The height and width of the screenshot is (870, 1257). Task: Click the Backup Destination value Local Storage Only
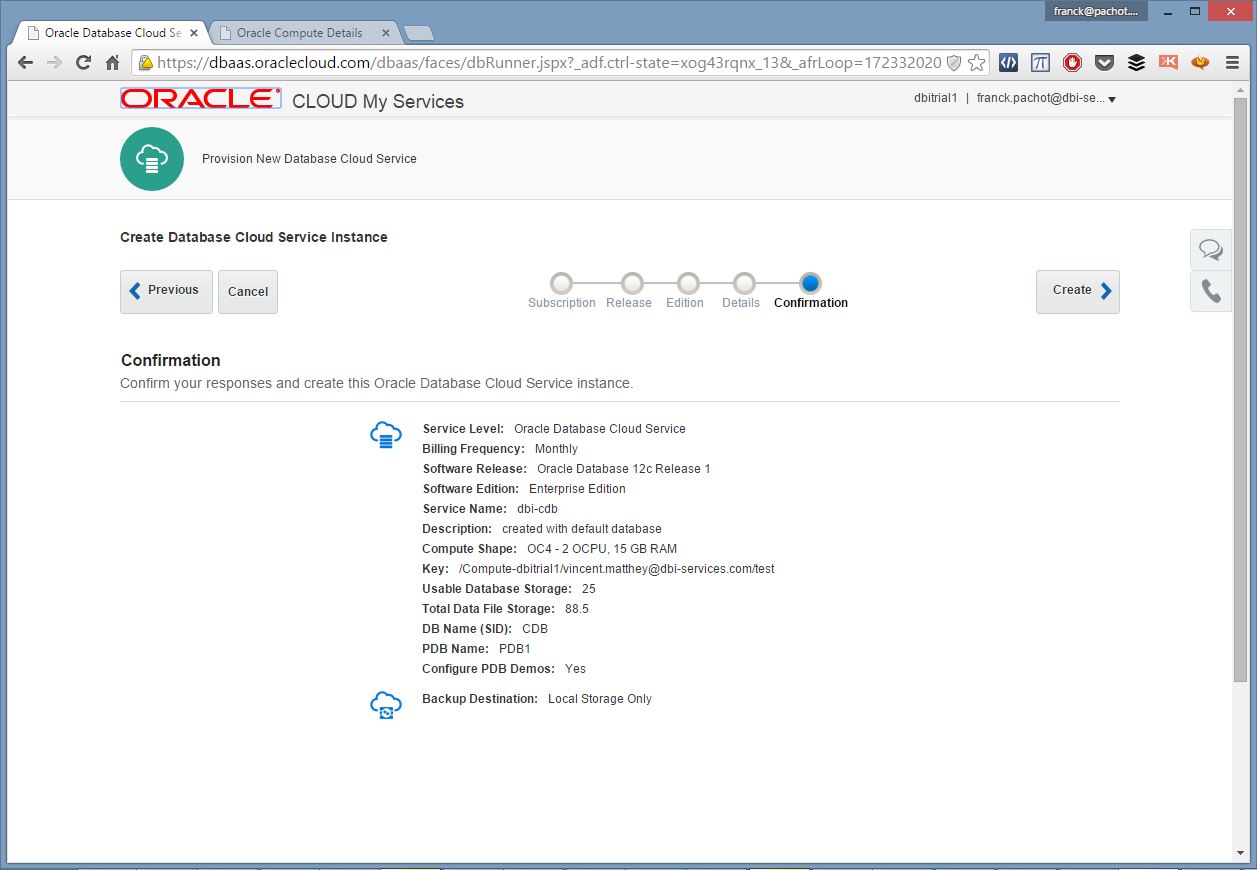pyautogui.click(x=600, y=699)
